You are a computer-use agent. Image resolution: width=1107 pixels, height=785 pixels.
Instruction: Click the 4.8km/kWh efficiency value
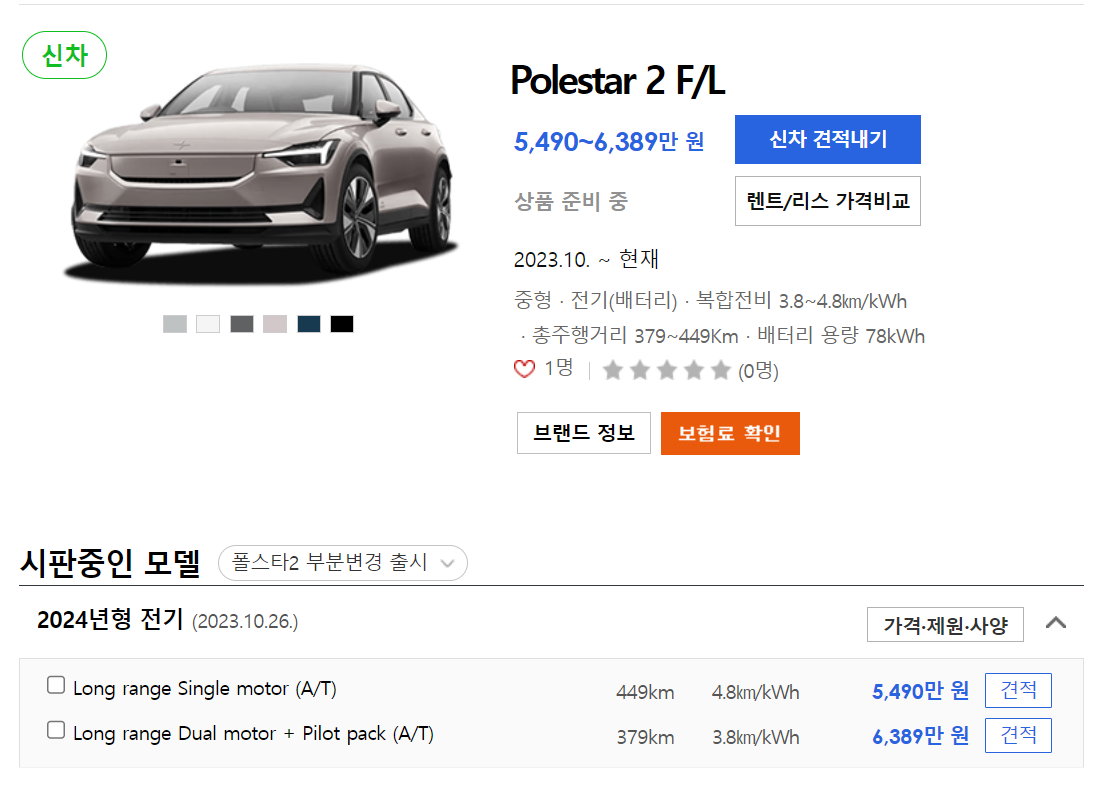click(x=755, y=693)
